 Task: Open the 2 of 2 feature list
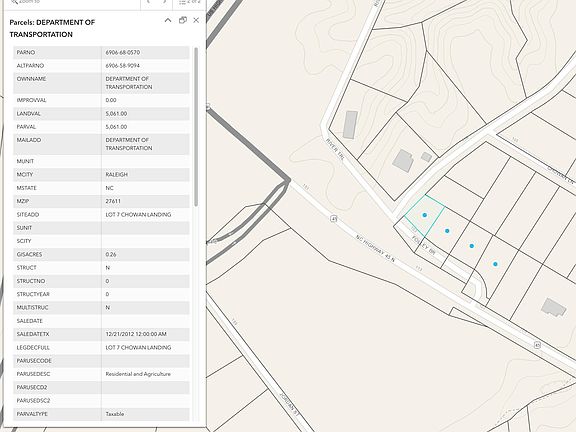tap(190, 2)
